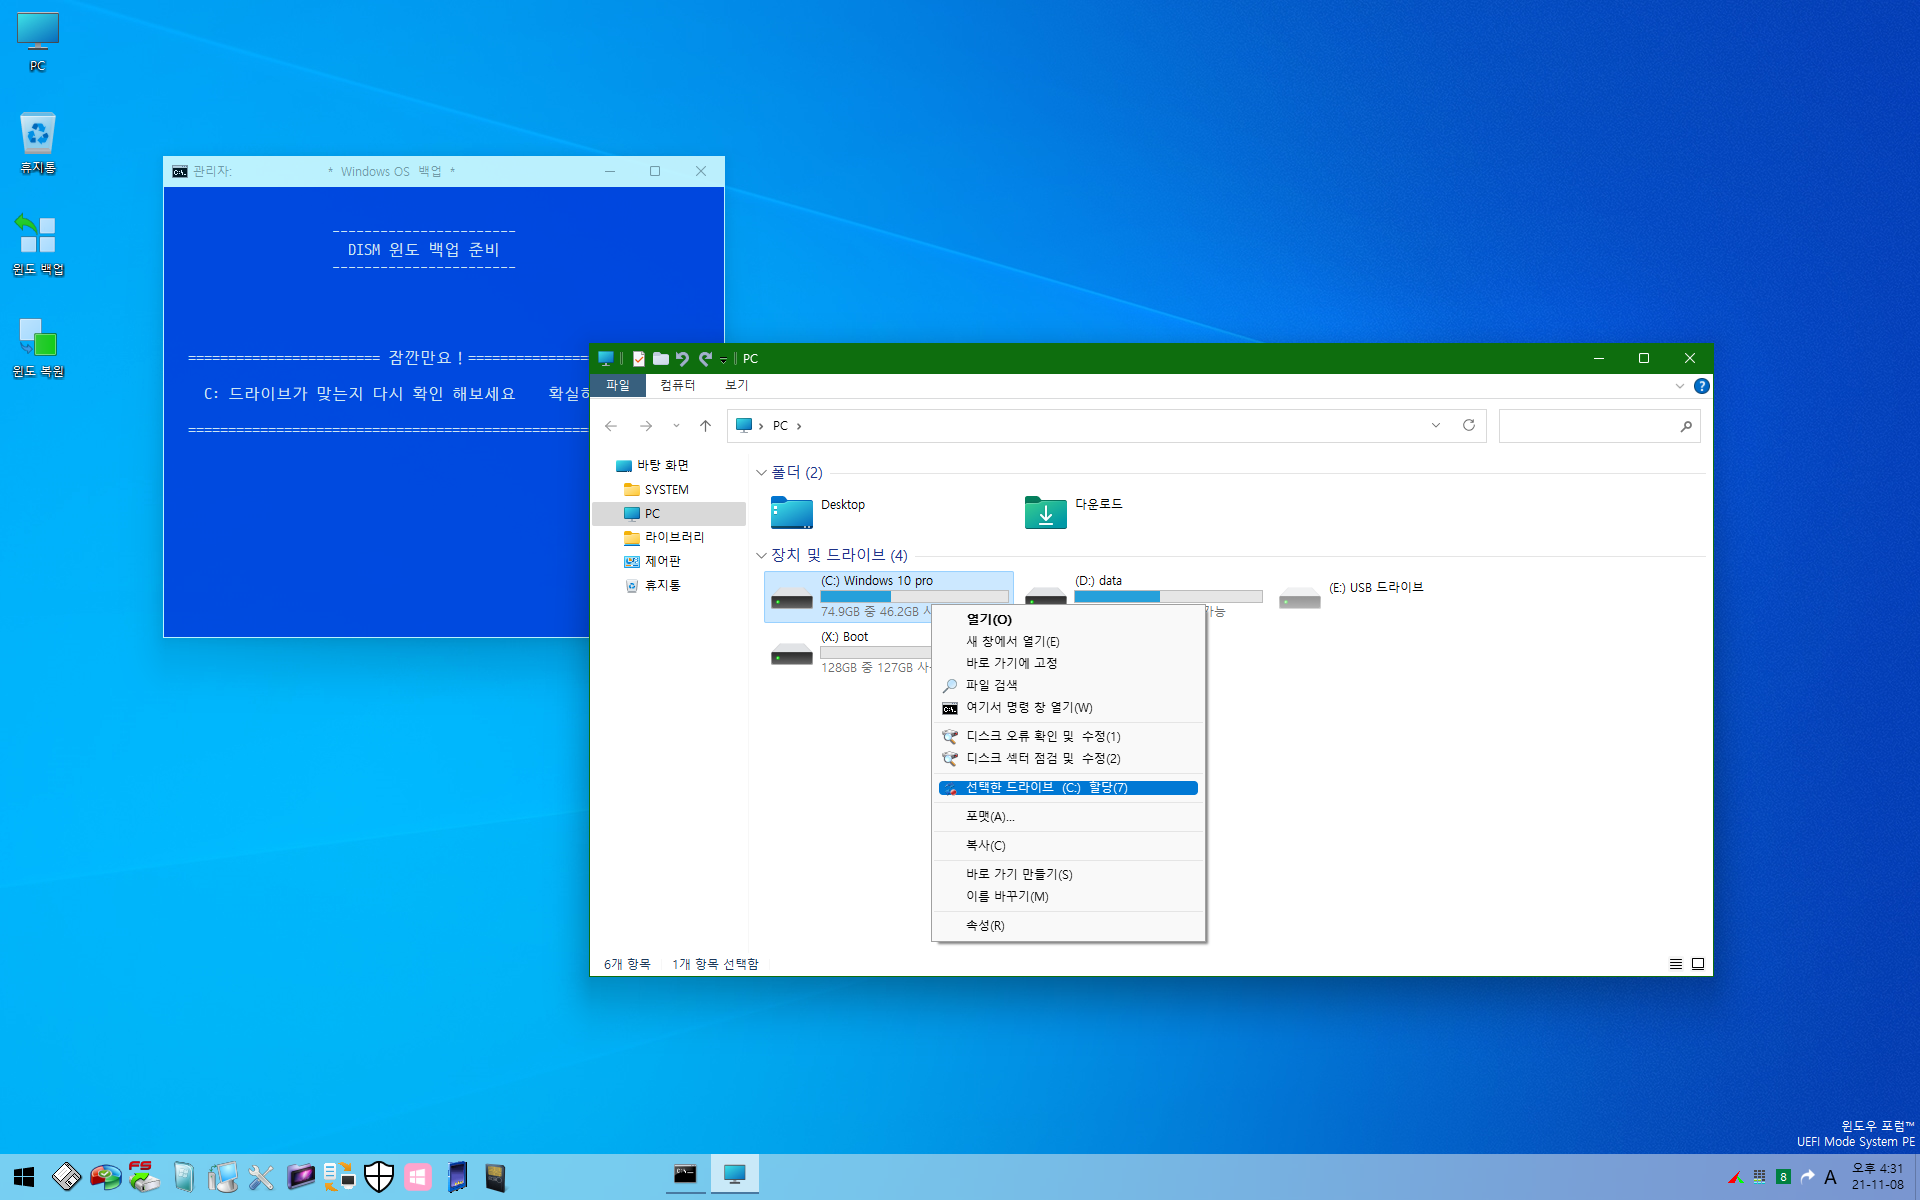
Task: Click the Back navigation arrow
Action: 611,426
